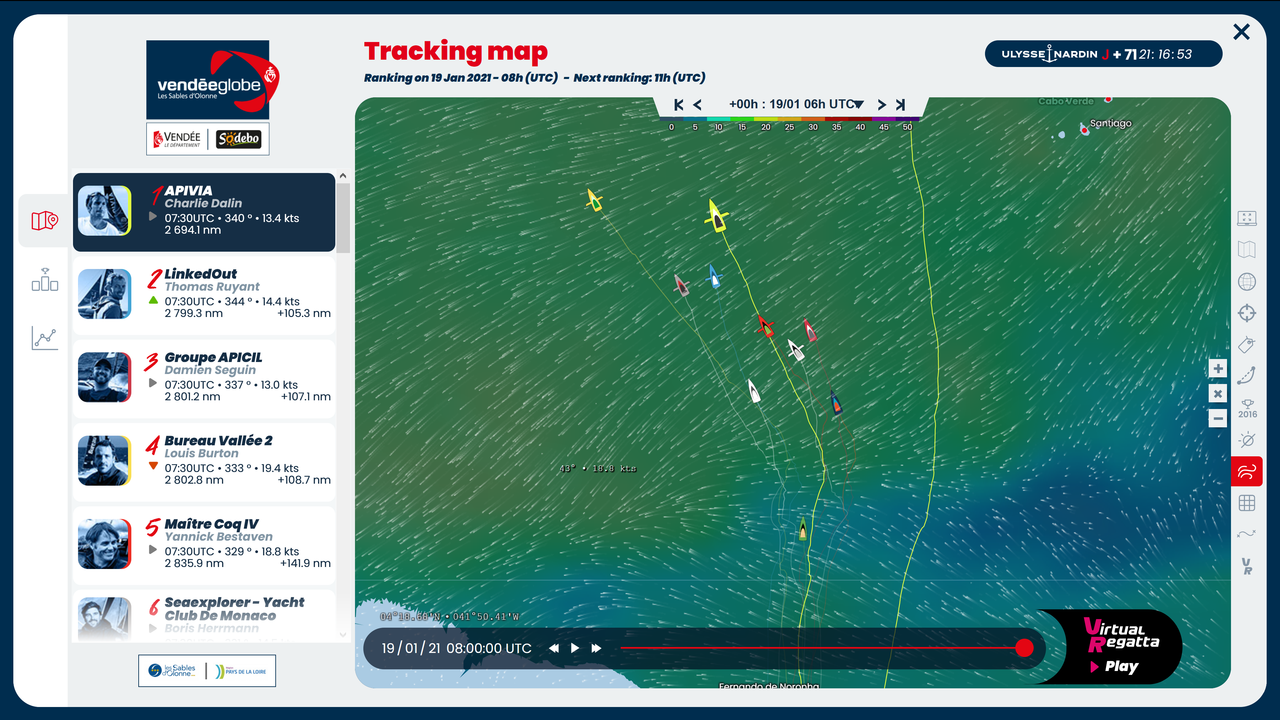Zoom out with the minus button
Image resolution: width=1280 pixels, height=720 pixels.
tap(1218, 419)
